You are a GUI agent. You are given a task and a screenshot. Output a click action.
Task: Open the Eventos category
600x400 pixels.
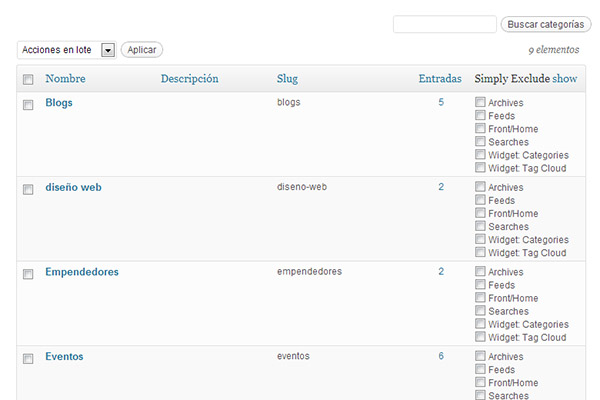tap(64, 356)
